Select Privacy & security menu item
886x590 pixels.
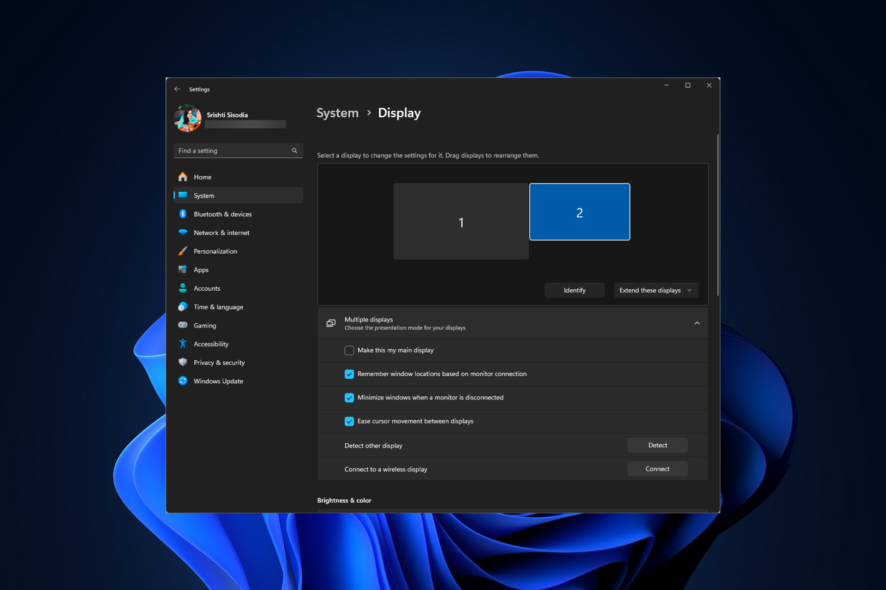(238, 362)
